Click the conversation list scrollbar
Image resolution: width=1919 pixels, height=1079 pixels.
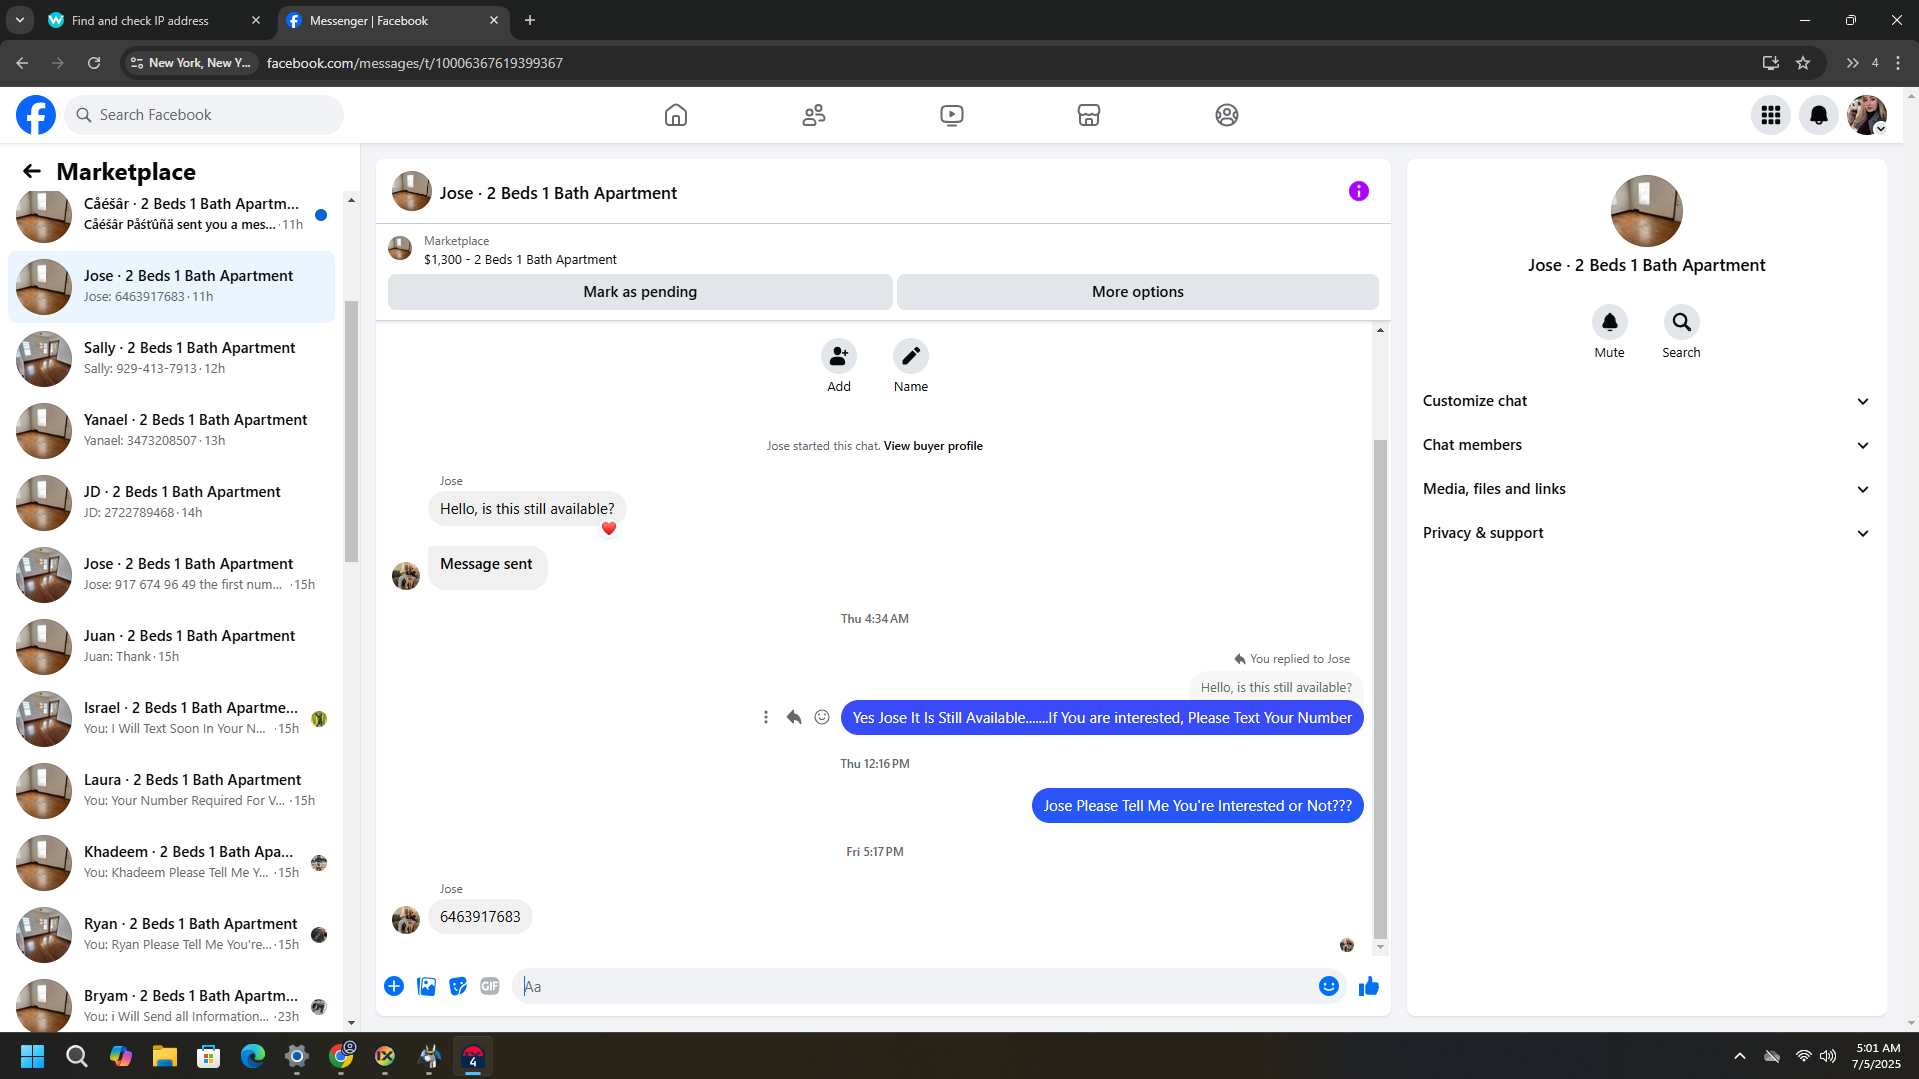coord(351,430)
